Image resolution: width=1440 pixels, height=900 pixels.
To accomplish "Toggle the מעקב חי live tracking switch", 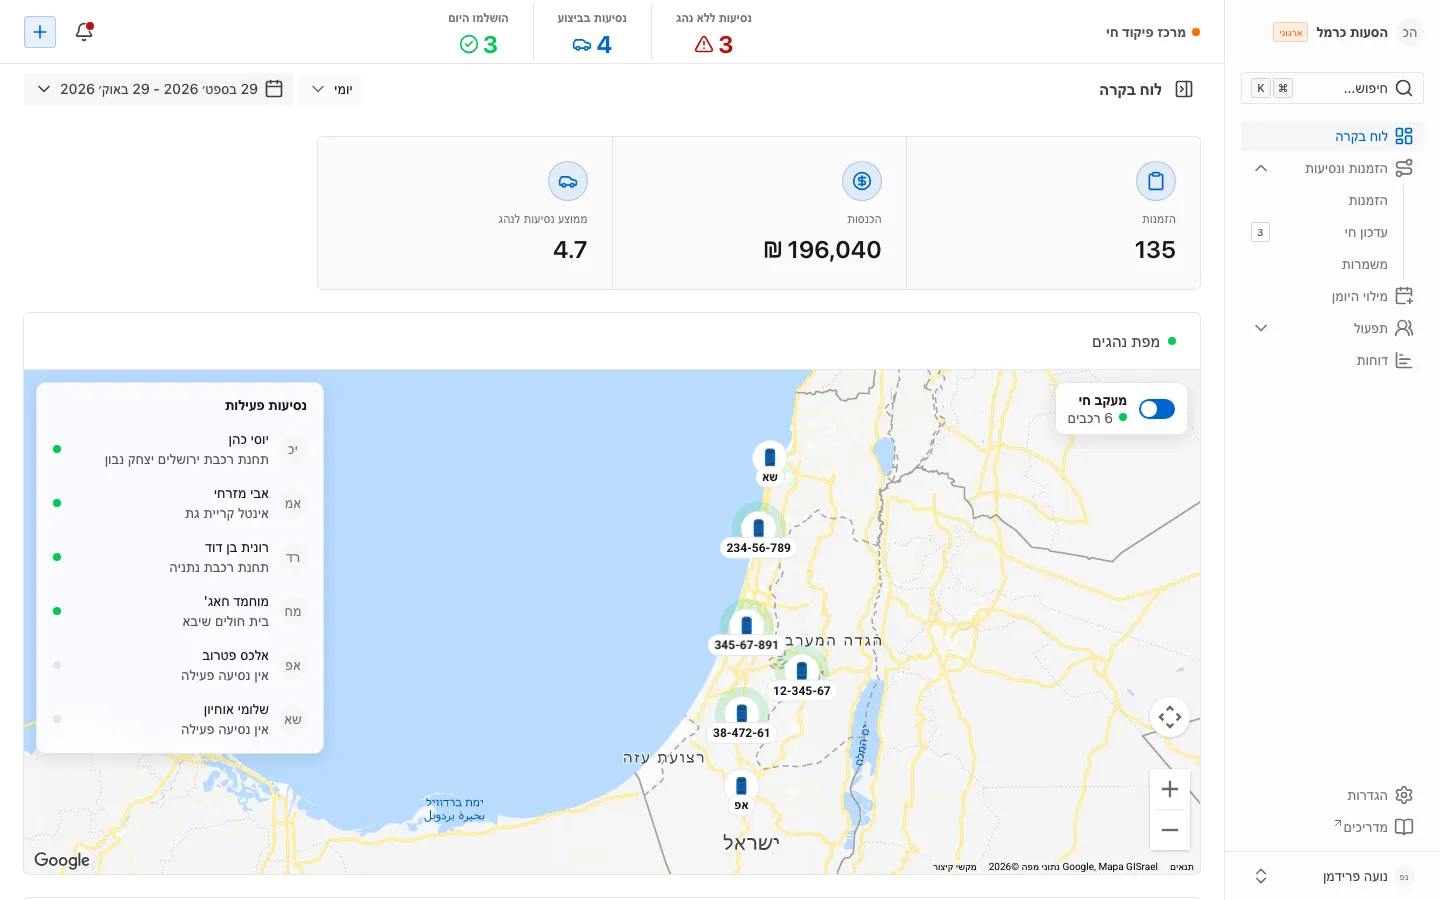I will [1157, 409].
